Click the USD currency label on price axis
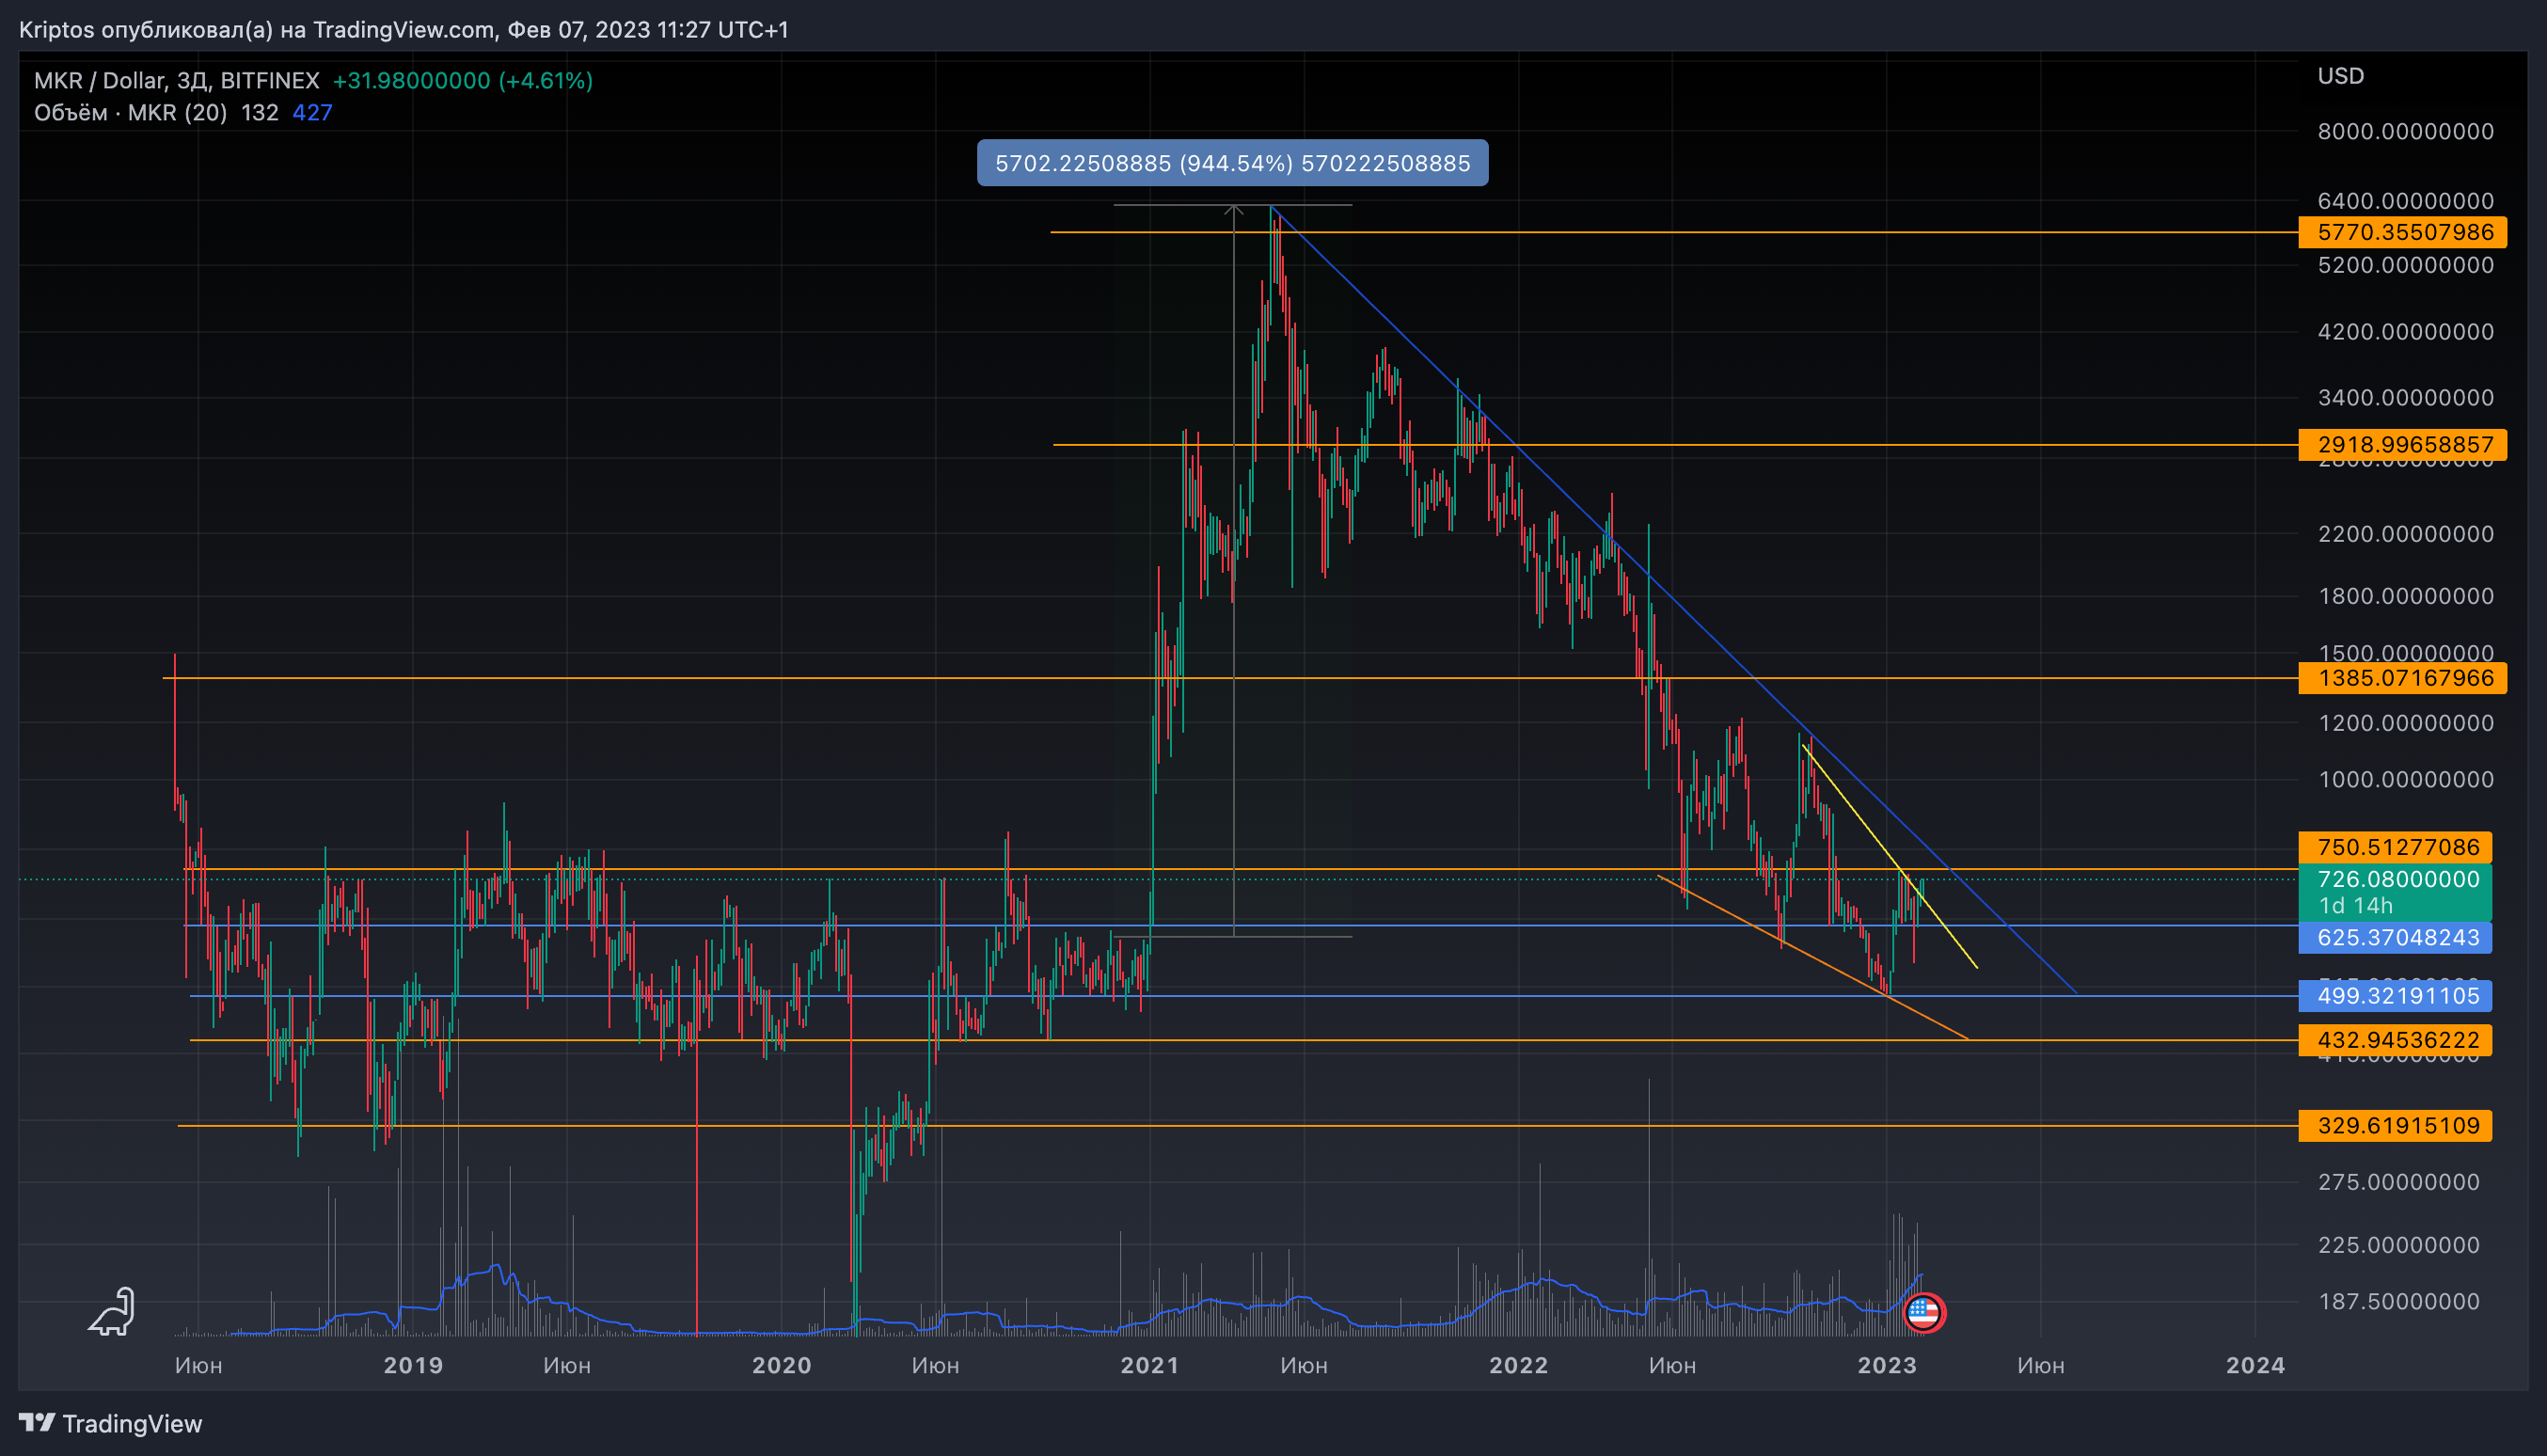The width and height of the screenshot is (2547, 1456). tap(2340, 76)
